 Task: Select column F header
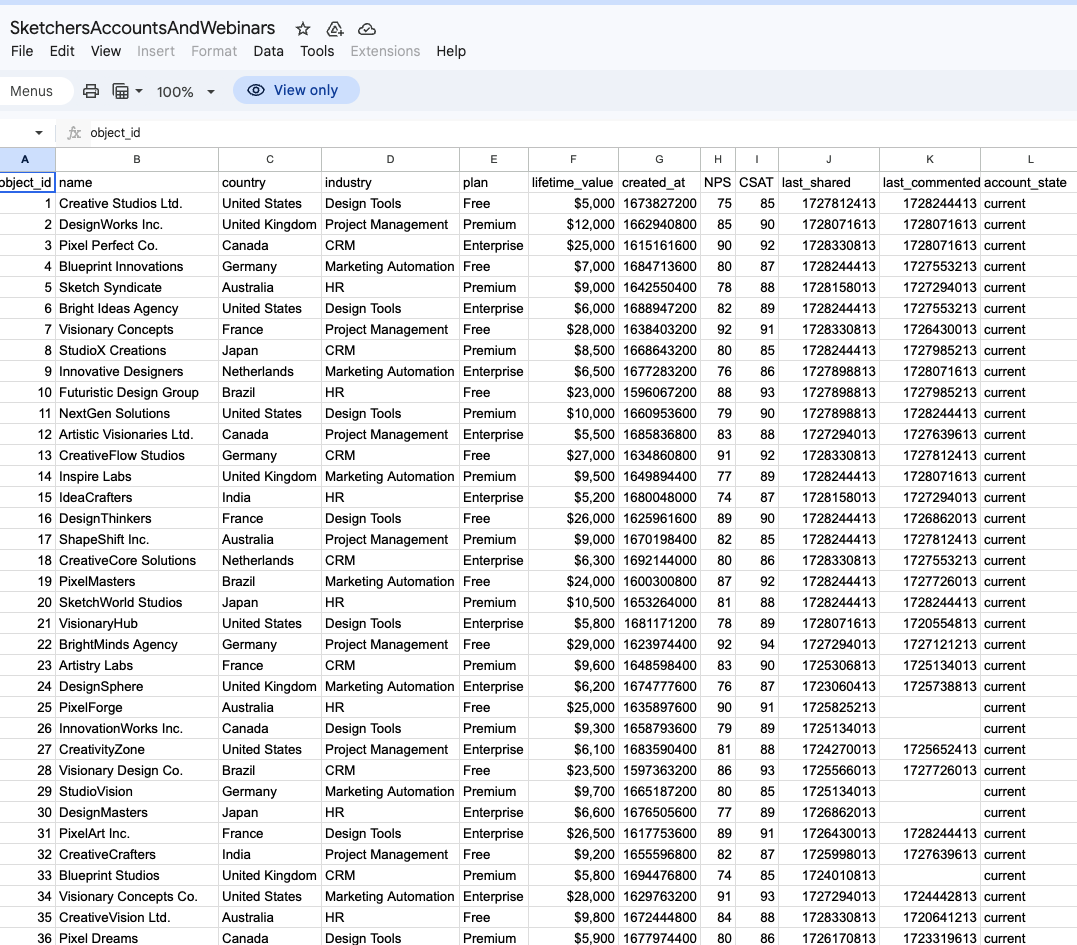tap(573, 159)
